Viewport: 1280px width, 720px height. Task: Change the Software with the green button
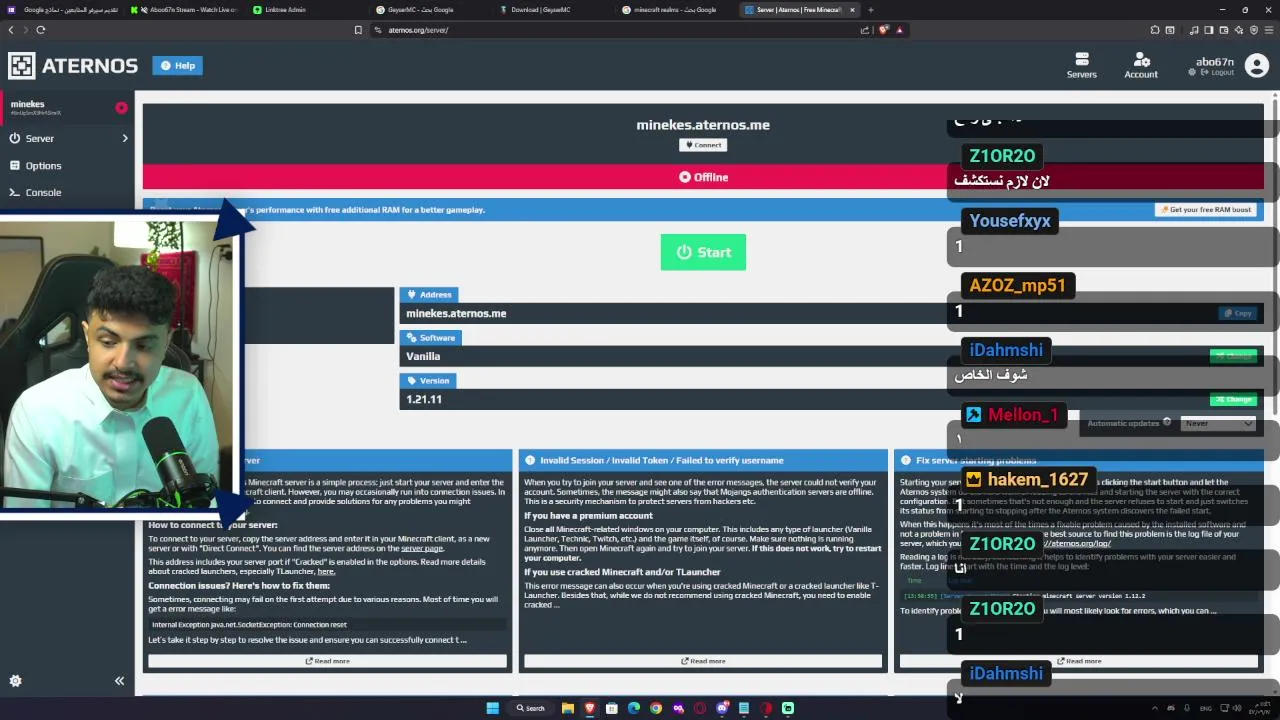pyautogui.click(x=1232, y=356)
